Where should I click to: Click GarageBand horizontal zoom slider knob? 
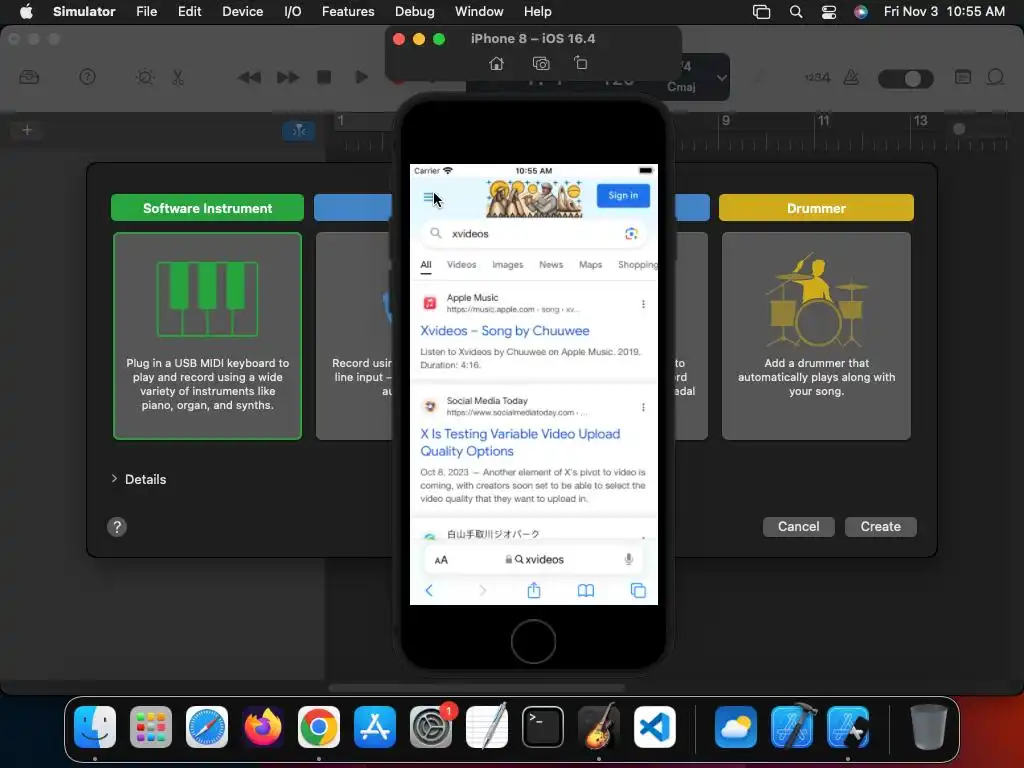pos(959,129)
